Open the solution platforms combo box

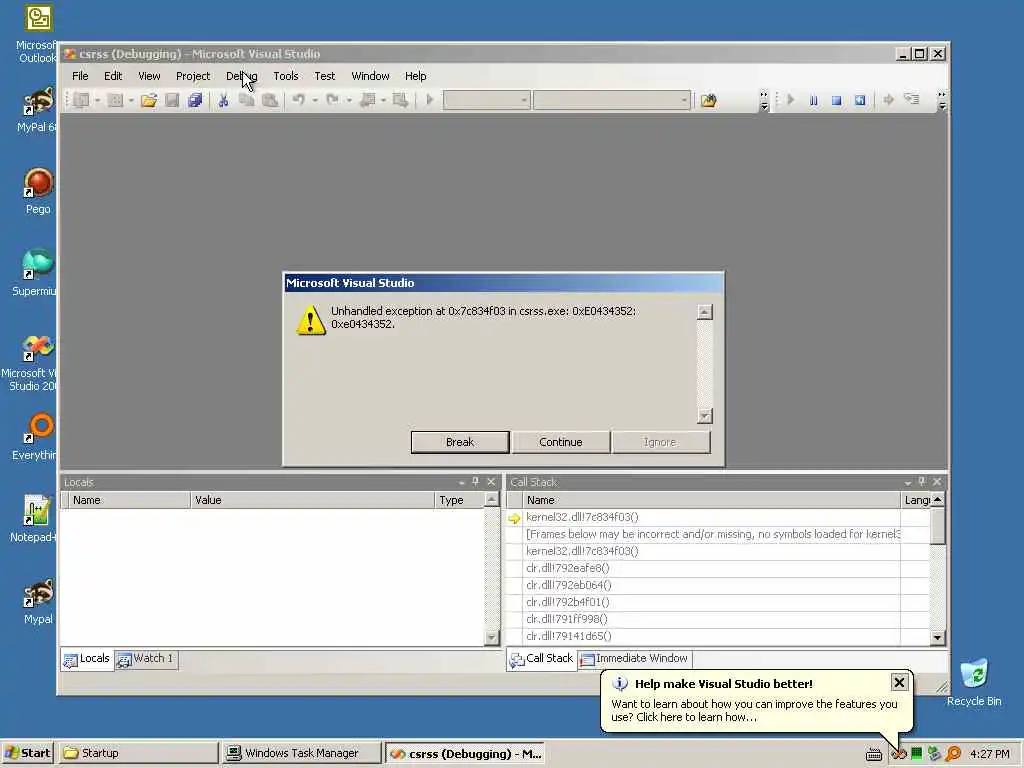tap(612, 100)
